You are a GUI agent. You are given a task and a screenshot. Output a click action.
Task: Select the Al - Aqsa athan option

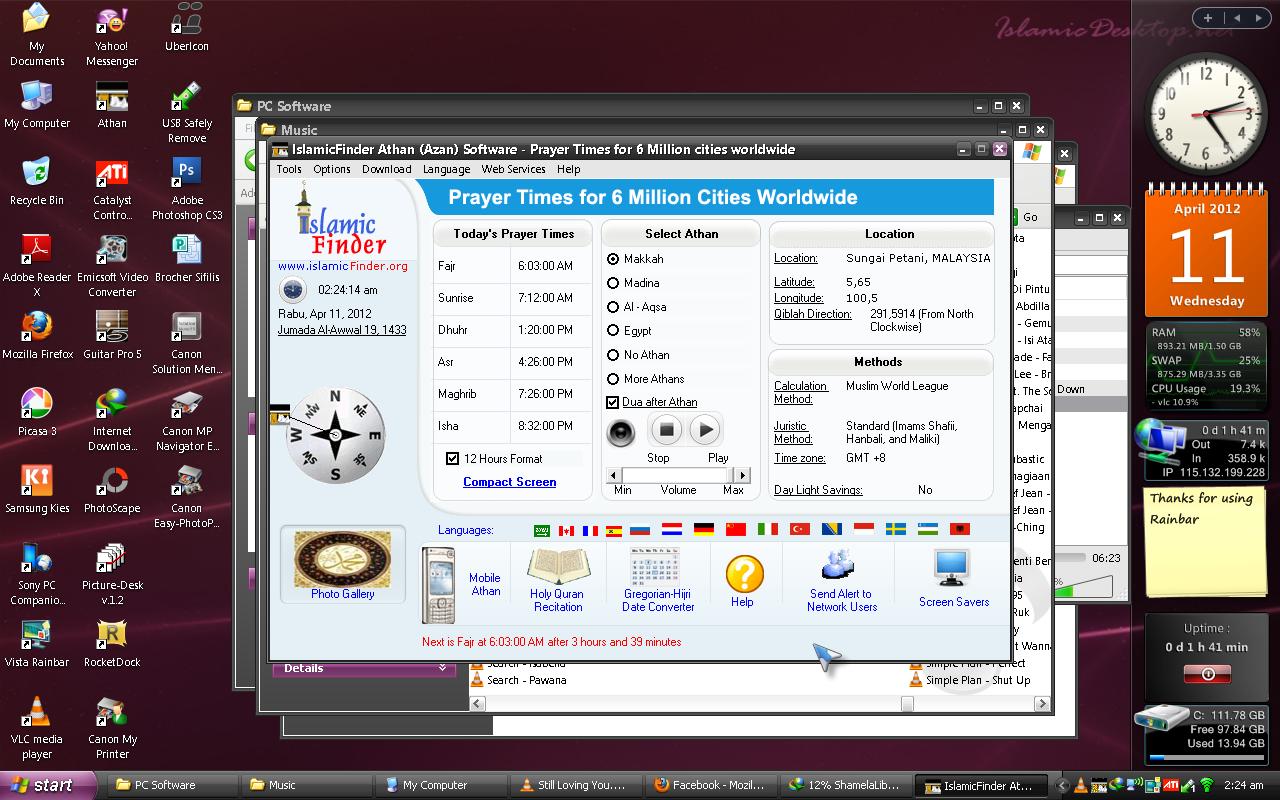coord(613,307)
